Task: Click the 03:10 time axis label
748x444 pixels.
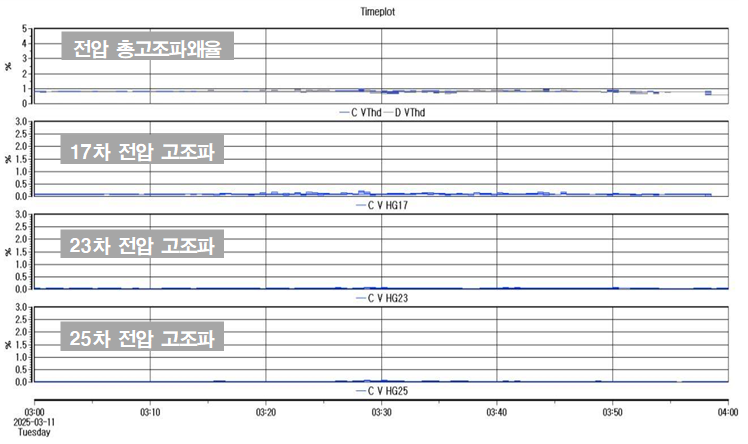Action: pos(149,411)
